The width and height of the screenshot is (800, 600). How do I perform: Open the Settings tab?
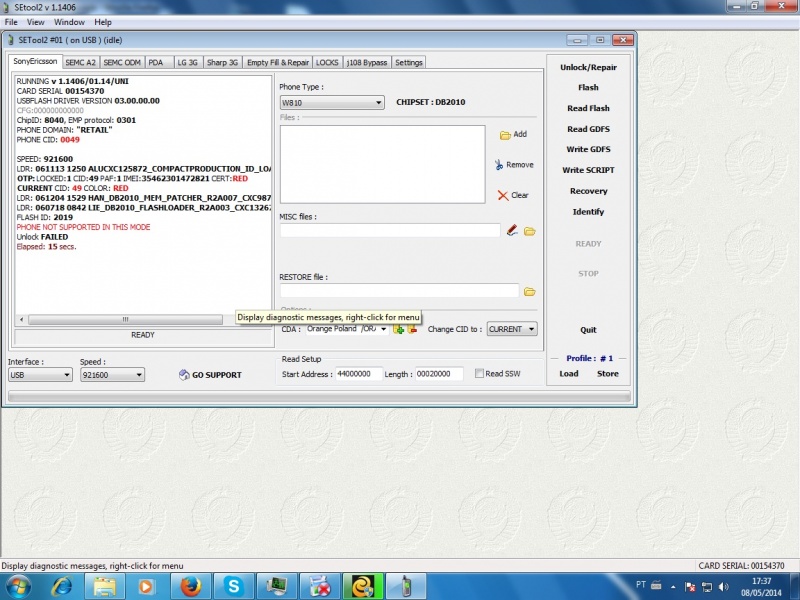[409, 62]
